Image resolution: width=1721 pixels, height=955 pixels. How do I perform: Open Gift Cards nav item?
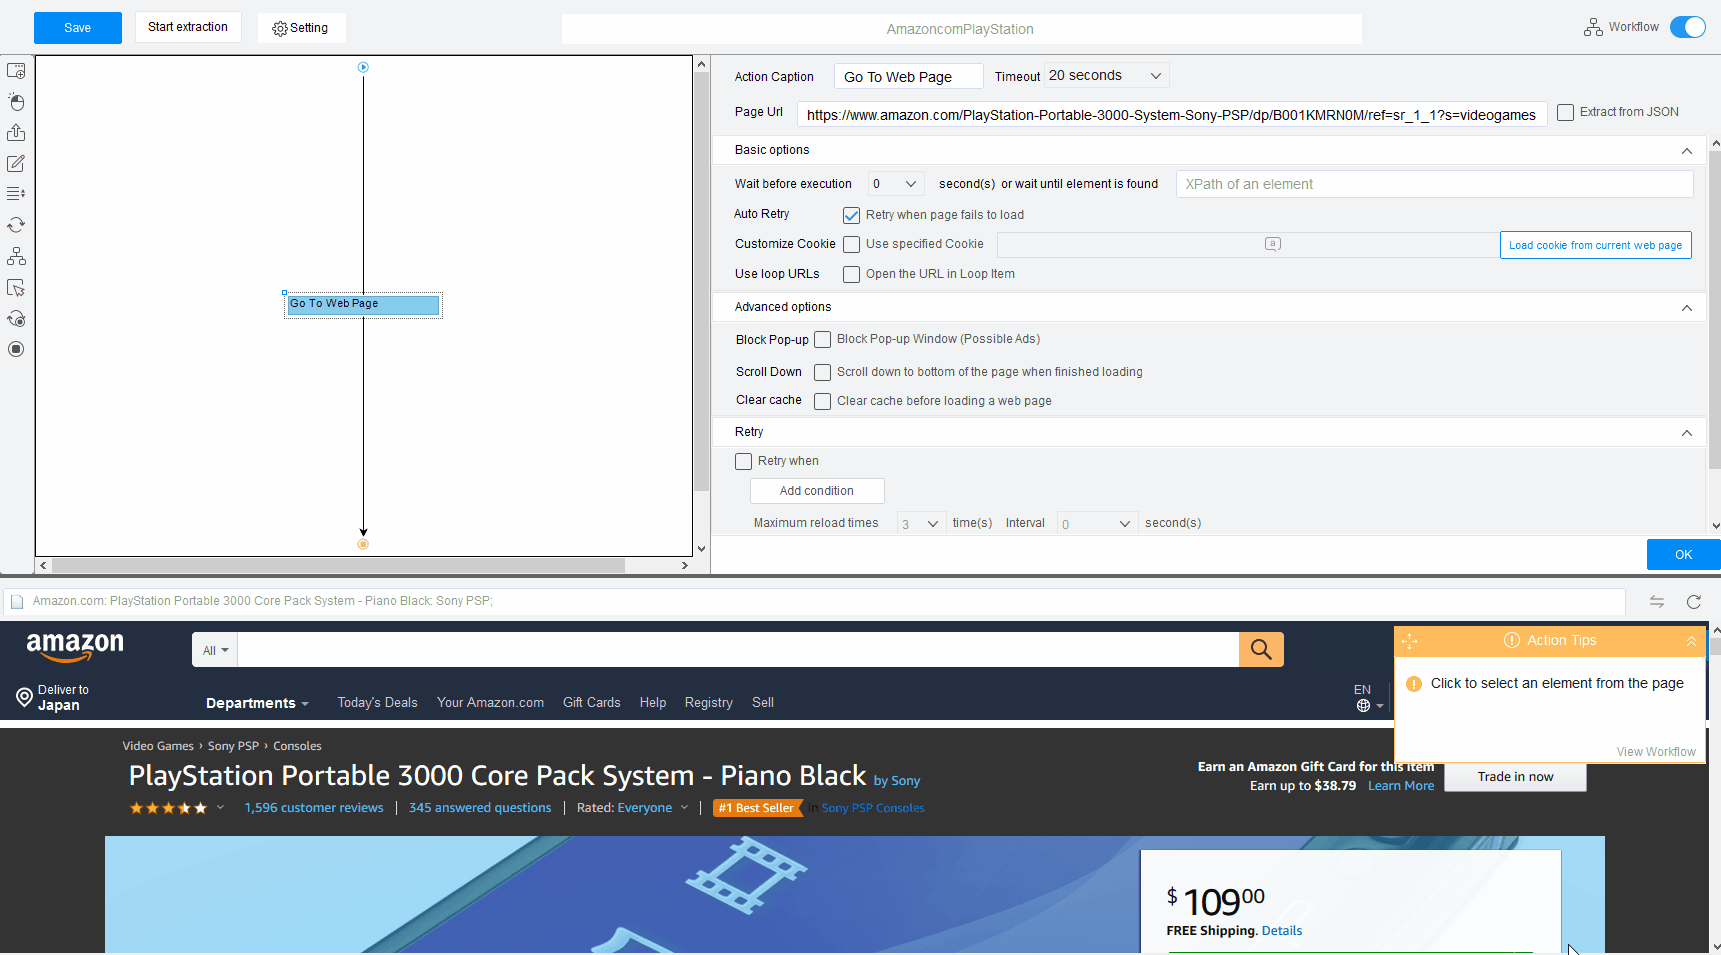(x=592, y=703)
